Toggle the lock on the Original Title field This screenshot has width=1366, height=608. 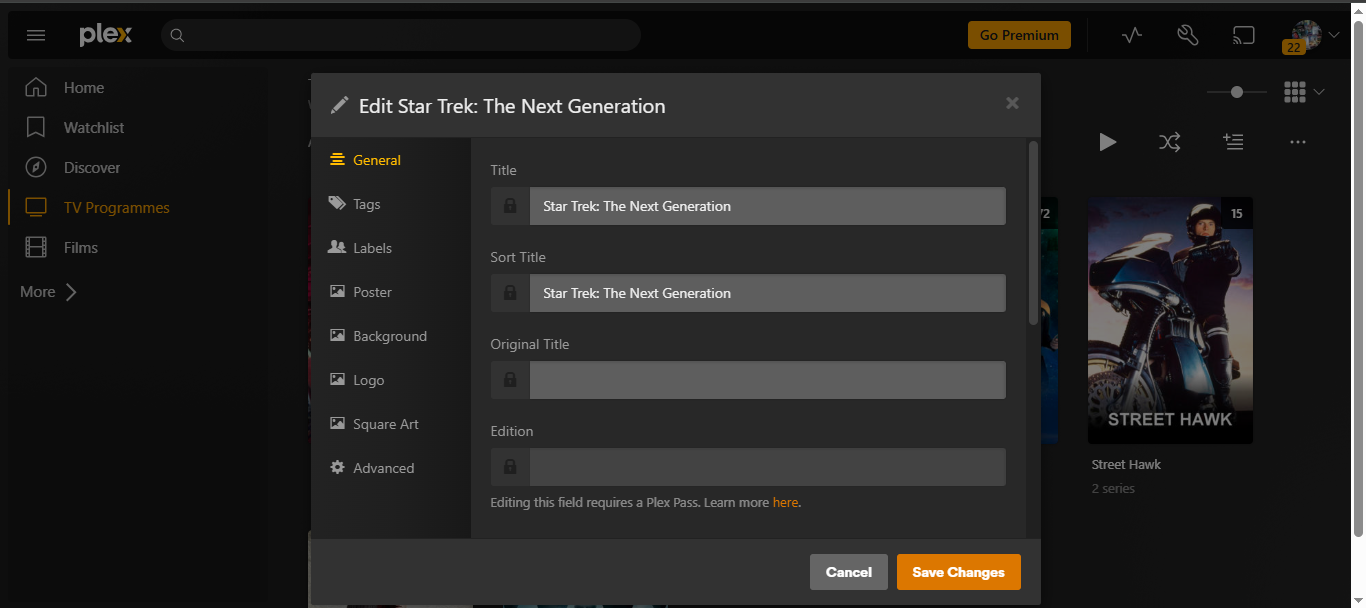coord(510,380)
